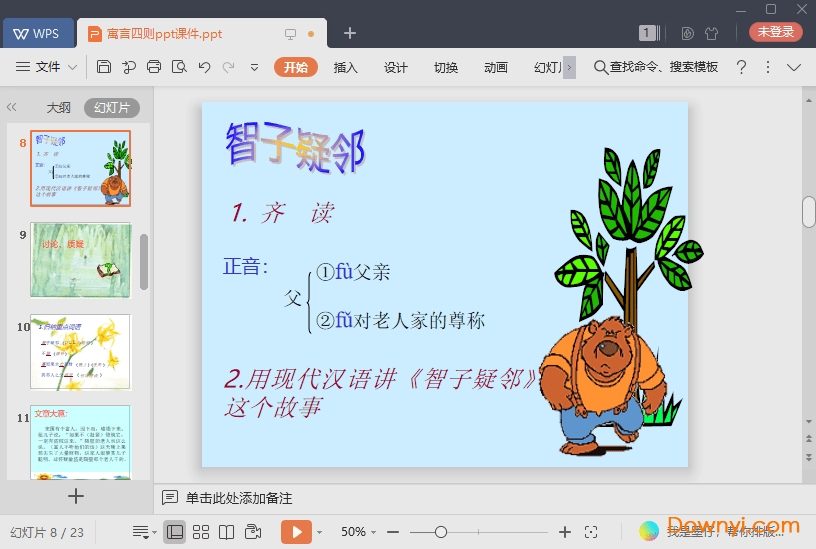Open the help question mark icon

point(742,67)
